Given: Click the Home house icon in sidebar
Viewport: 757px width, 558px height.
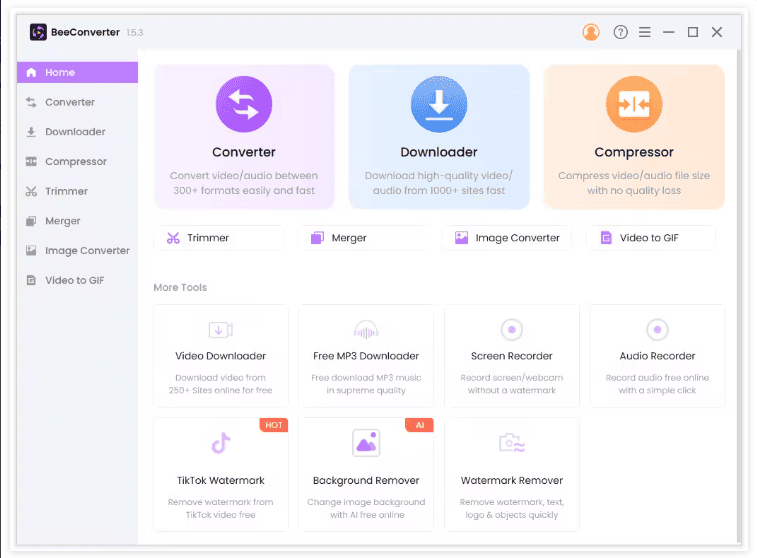Looking at the screenshot, I should tap(31, 72).
